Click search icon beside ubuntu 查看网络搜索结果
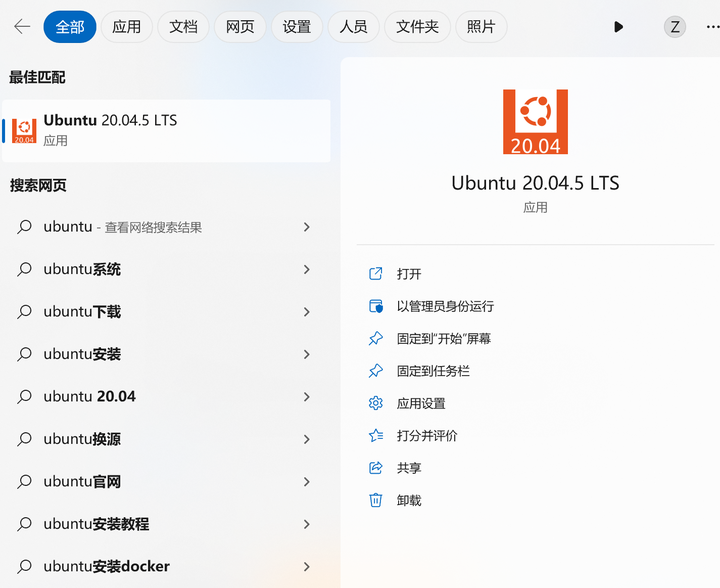Viewport: 720px width, 588px height. 24,227
